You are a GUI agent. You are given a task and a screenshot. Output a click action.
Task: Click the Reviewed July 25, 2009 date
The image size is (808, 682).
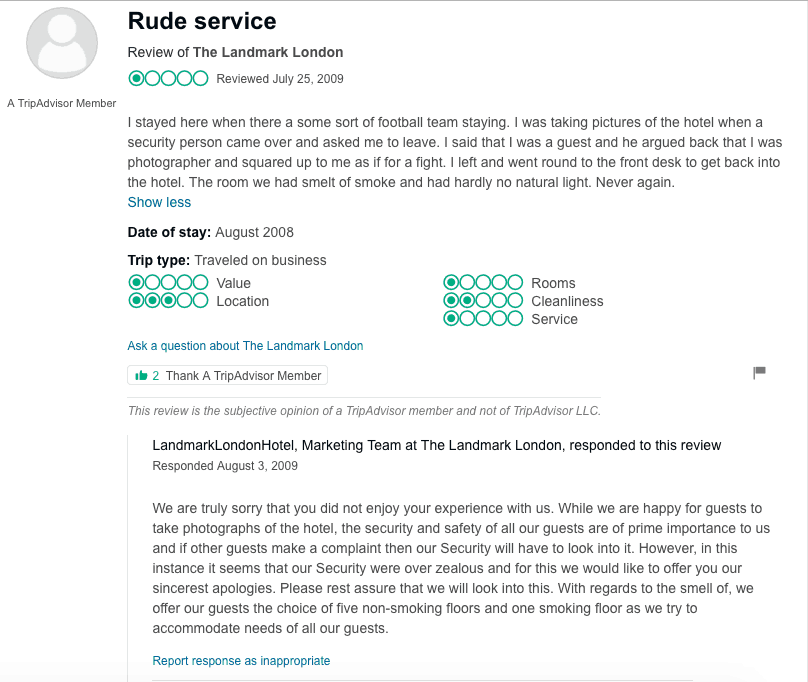point(279,79)
